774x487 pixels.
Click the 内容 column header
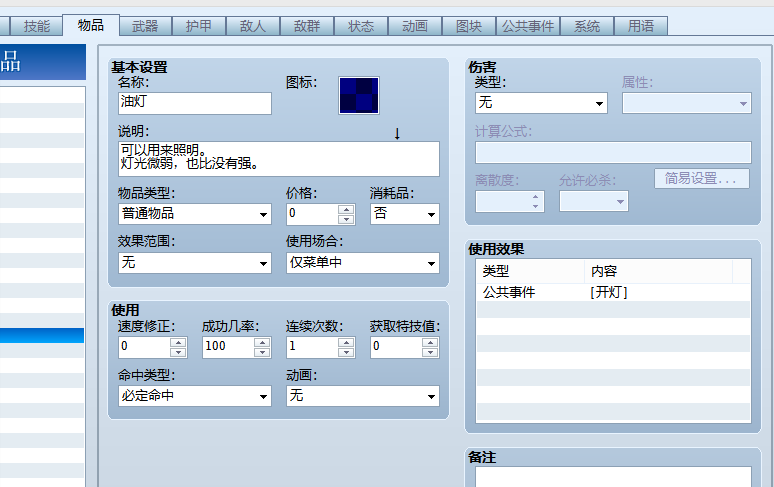[x=658, y=271]
